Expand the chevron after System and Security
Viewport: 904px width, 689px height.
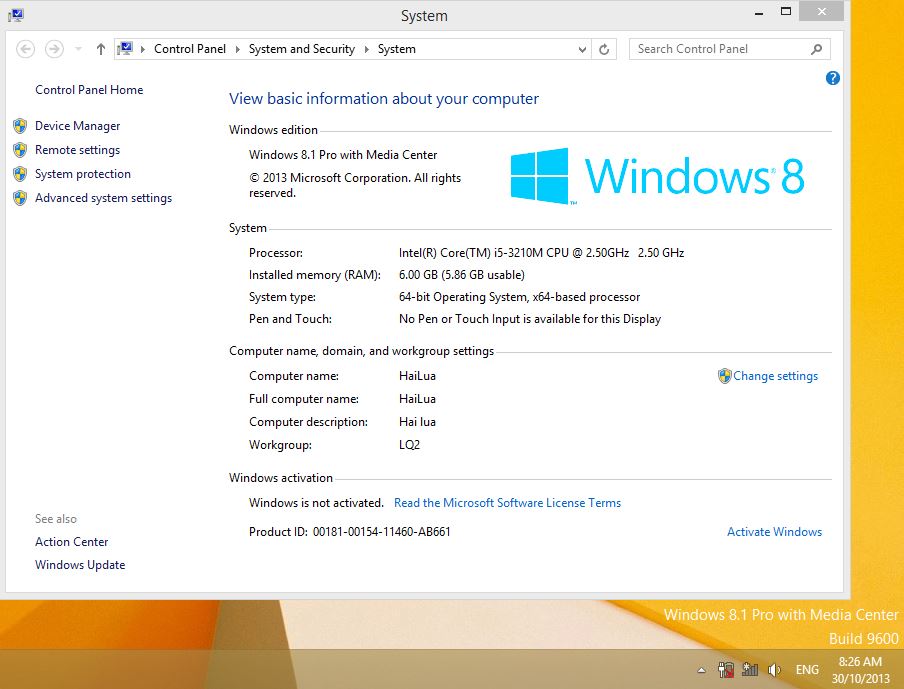(367, 49)
